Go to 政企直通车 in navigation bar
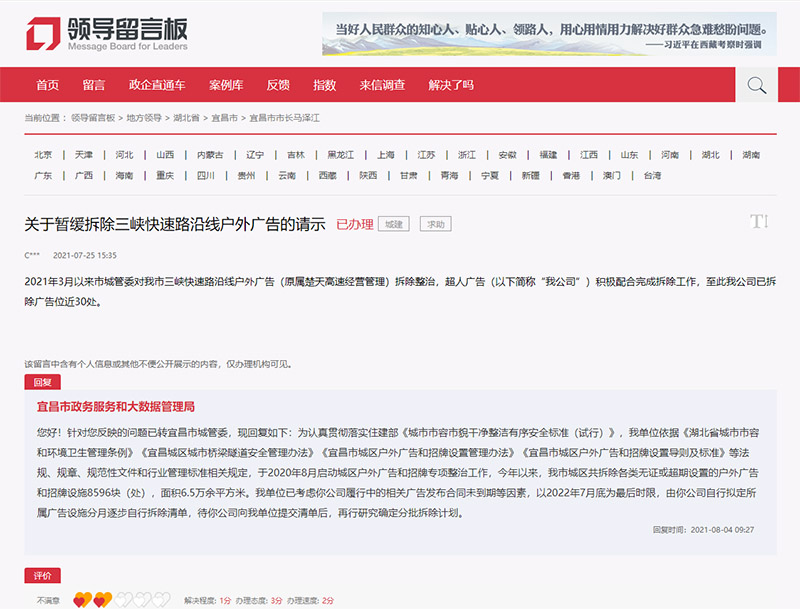This screenshot has height=609, width=800. 157,85
